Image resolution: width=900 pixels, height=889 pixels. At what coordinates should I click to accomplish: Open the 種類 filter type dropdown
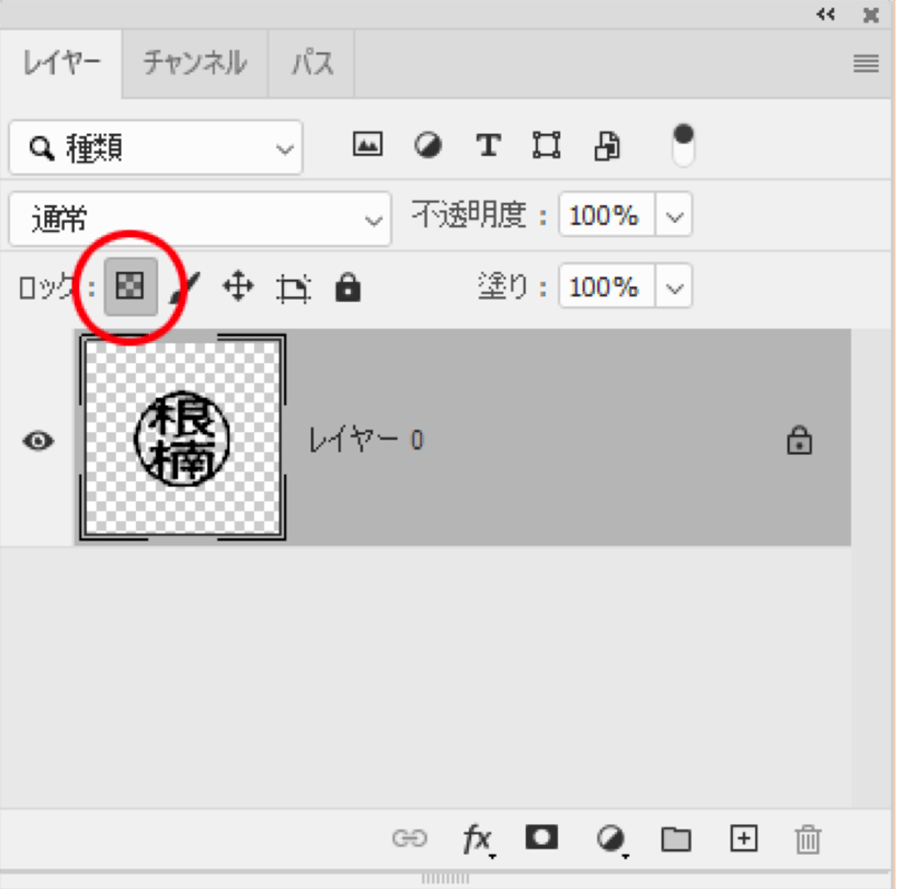click(x=156, y=148)
